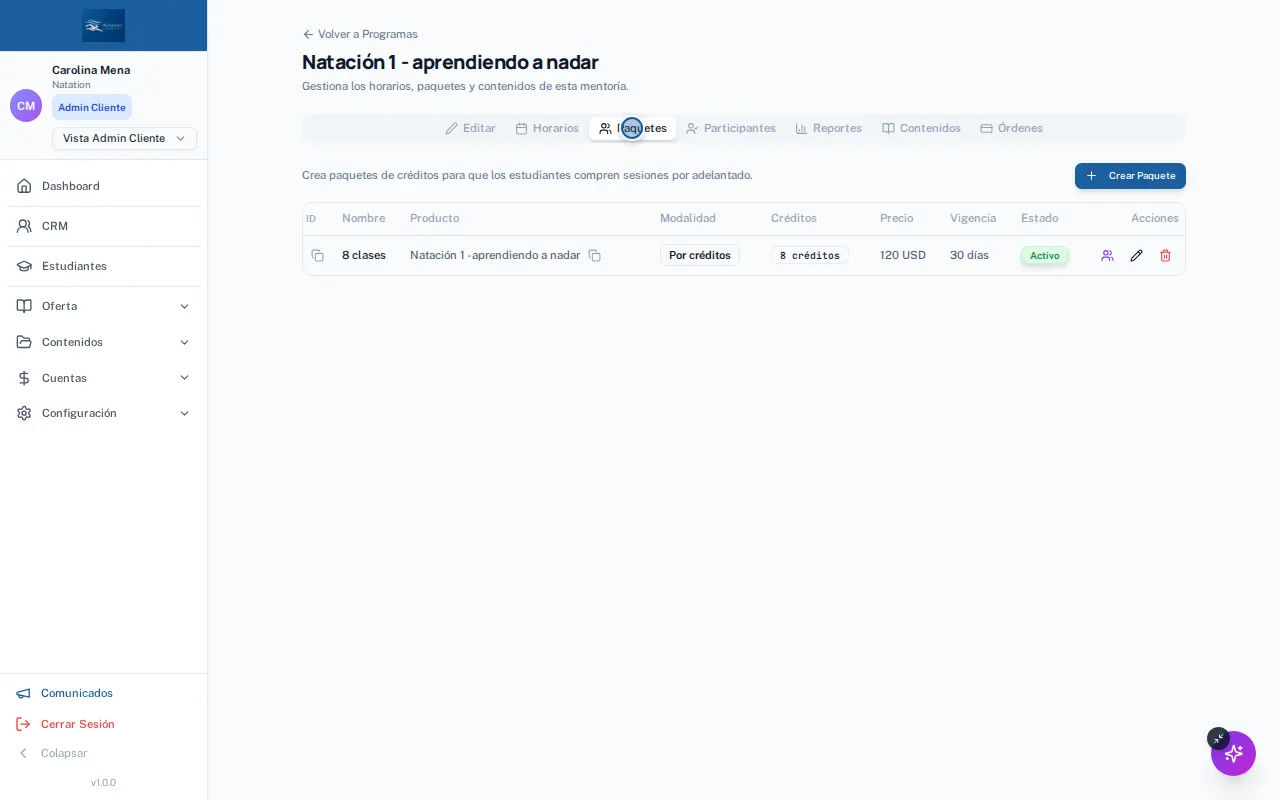Click the Crear Paquete button
Screen dimensions: 1280x800
(1130, 176)
